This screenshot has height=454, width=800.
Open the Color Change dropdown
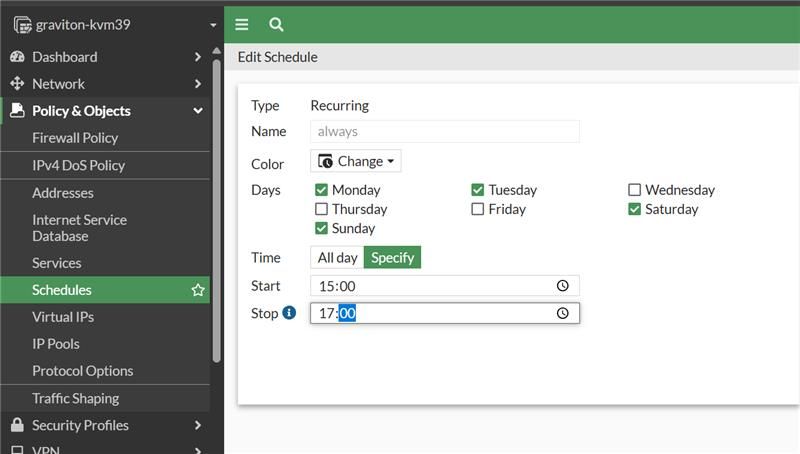356,161
